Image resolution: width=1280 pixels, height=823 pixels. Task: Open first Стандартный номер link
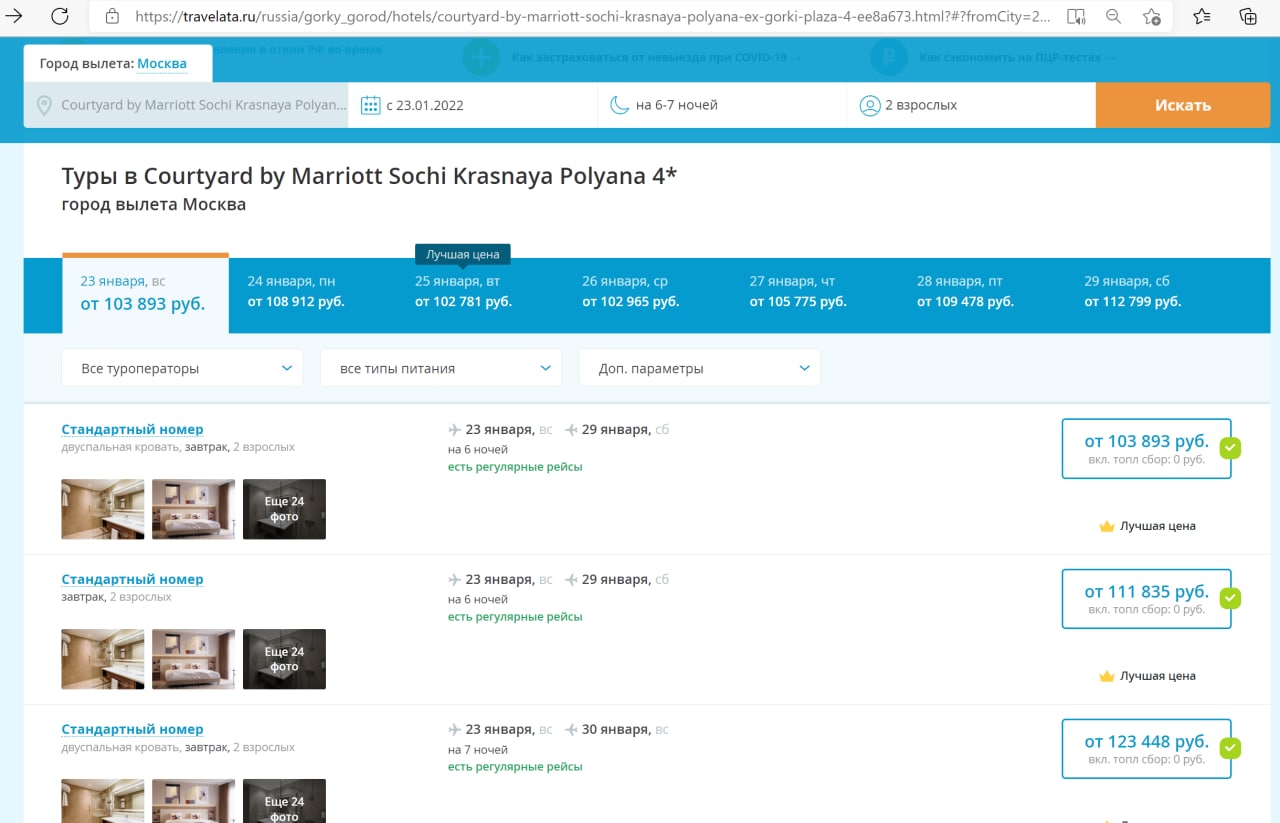(132, 430)
